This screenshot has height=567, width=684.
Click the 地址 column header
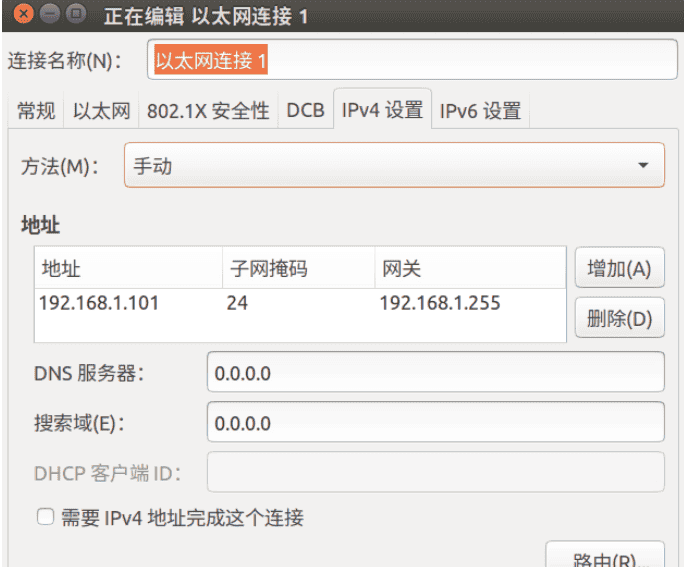pyautogui.click(x=128, y=268)
